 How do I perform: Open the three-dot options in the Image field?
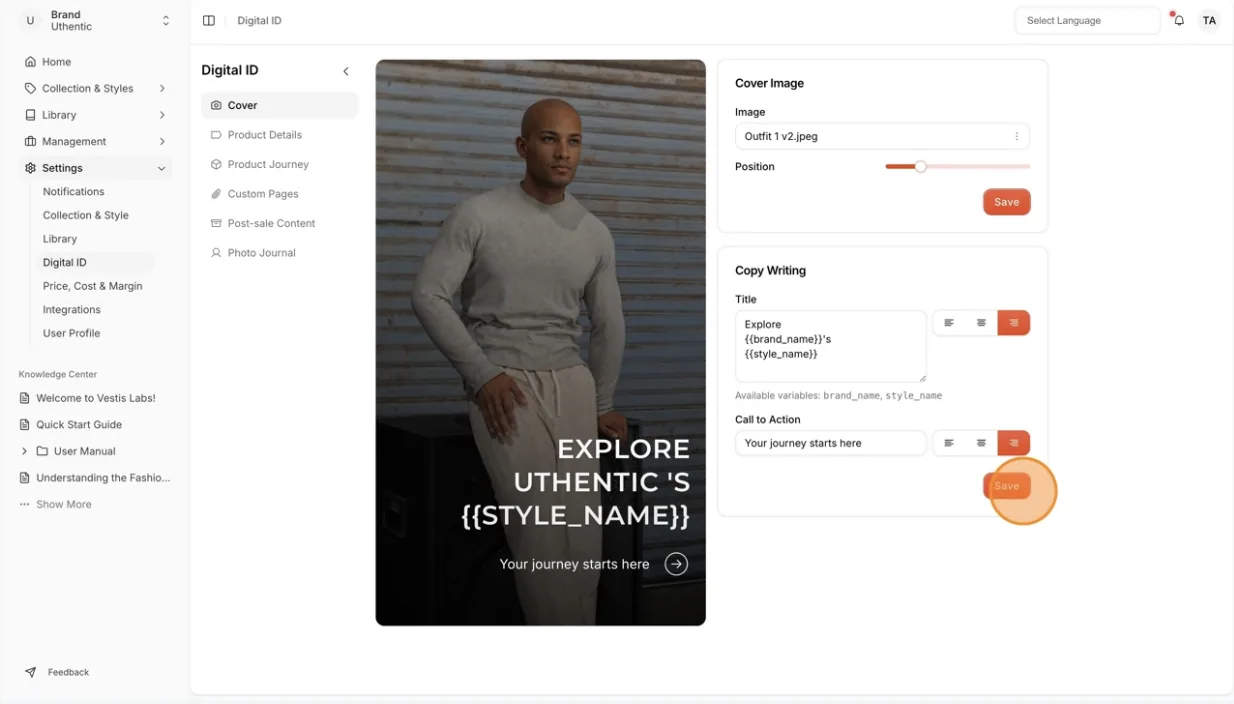coord(1016,136)
